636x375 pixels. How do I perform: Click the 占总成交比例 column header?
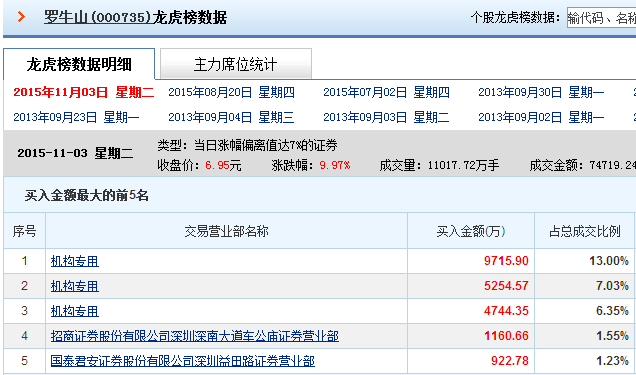tap(584, 231)
